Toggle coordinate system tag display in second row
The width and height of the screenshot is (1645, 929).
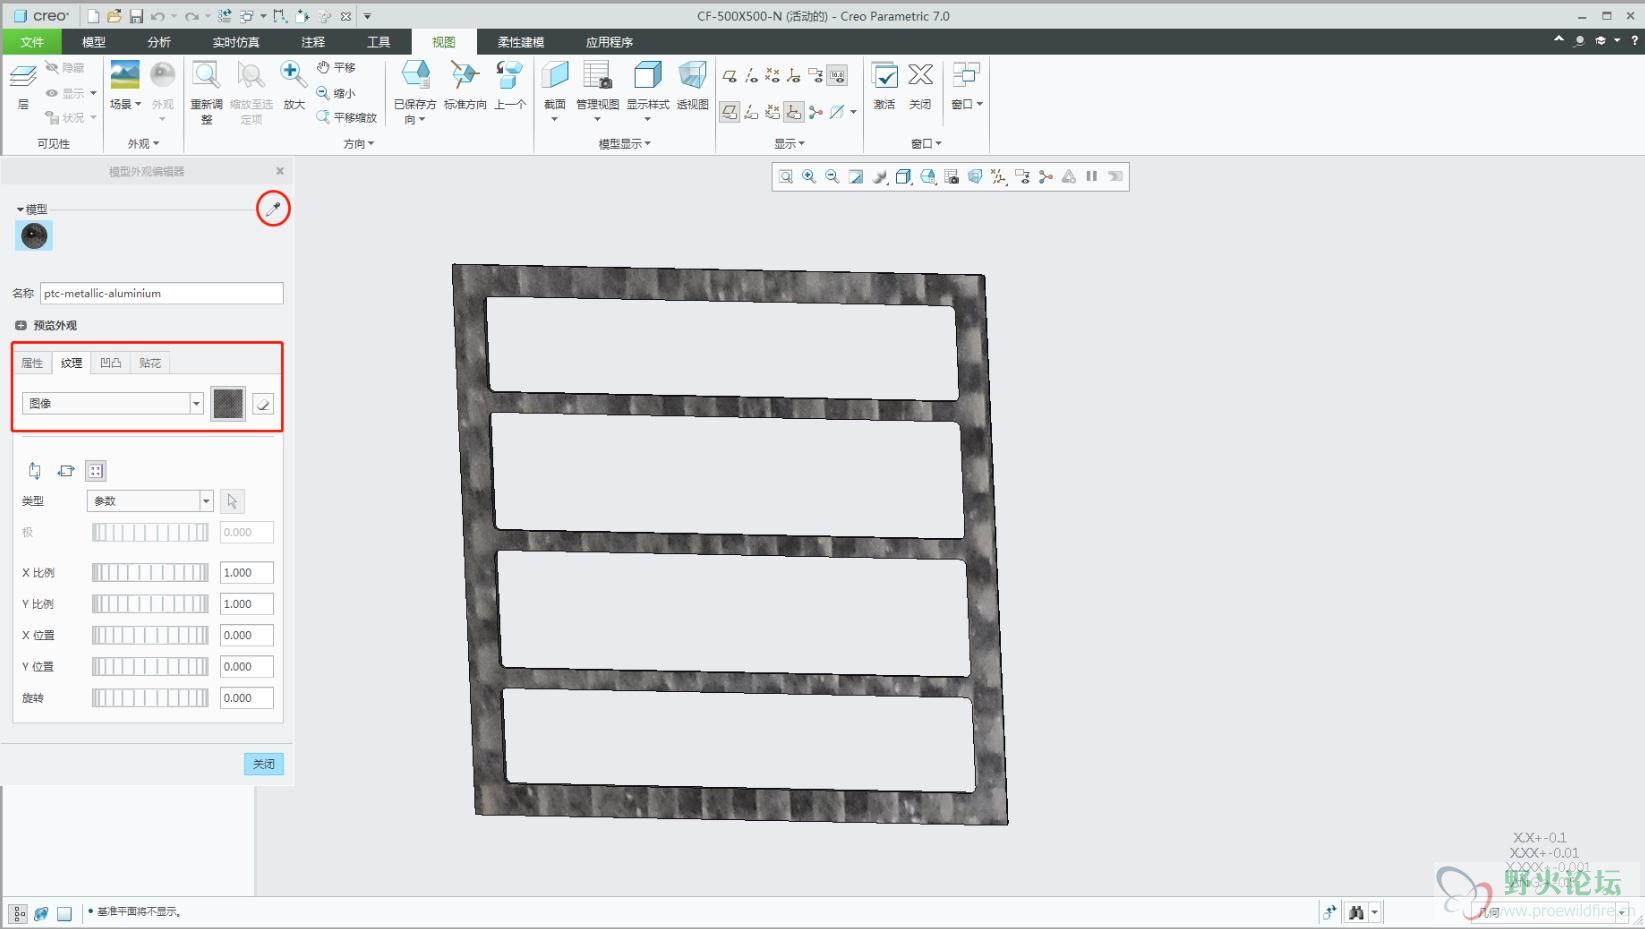tap(793, 112)
